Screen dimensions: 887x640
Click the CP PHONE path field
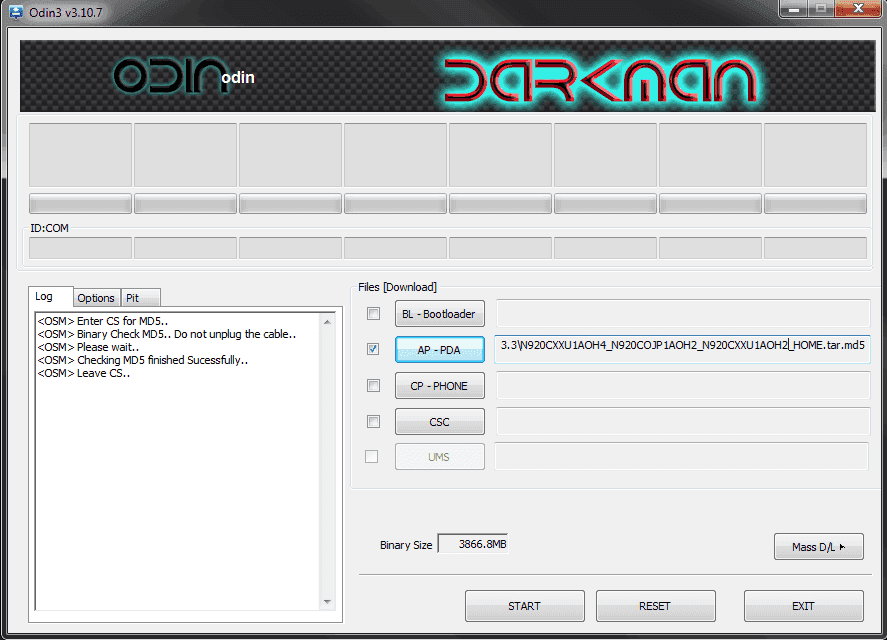pyautogui.click(x=683, y=385)
